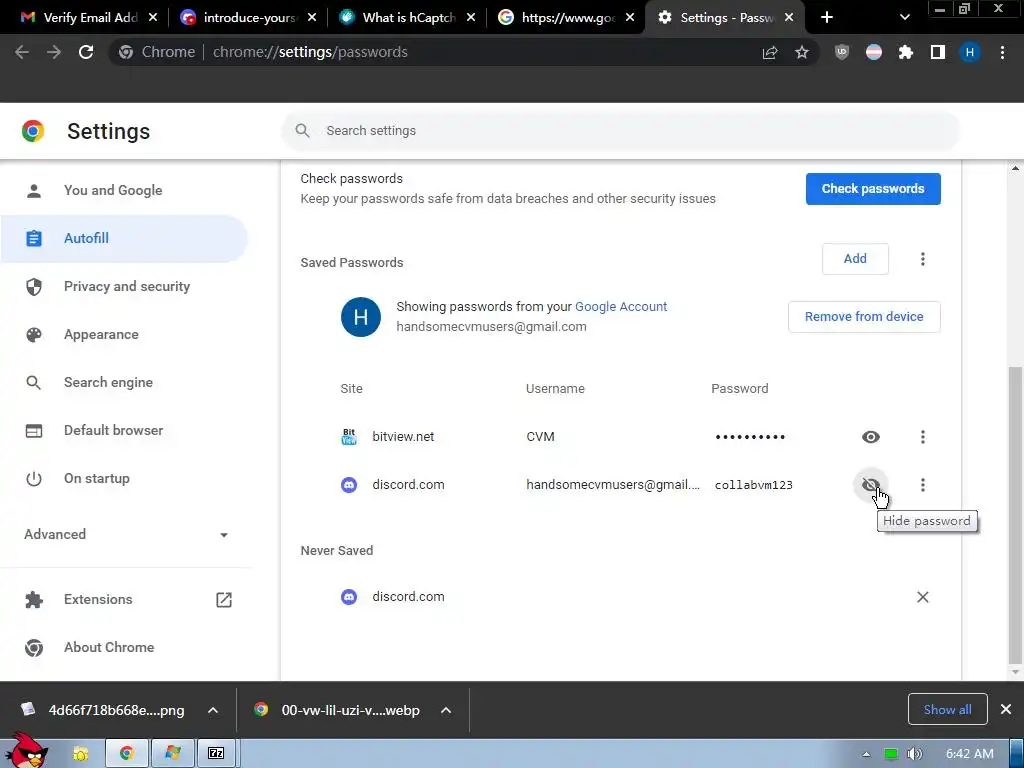Image resolution: width=1024 pixels, height=768 pixels.
Task: Close the What is hCaptcha tab
Action: 471,18
